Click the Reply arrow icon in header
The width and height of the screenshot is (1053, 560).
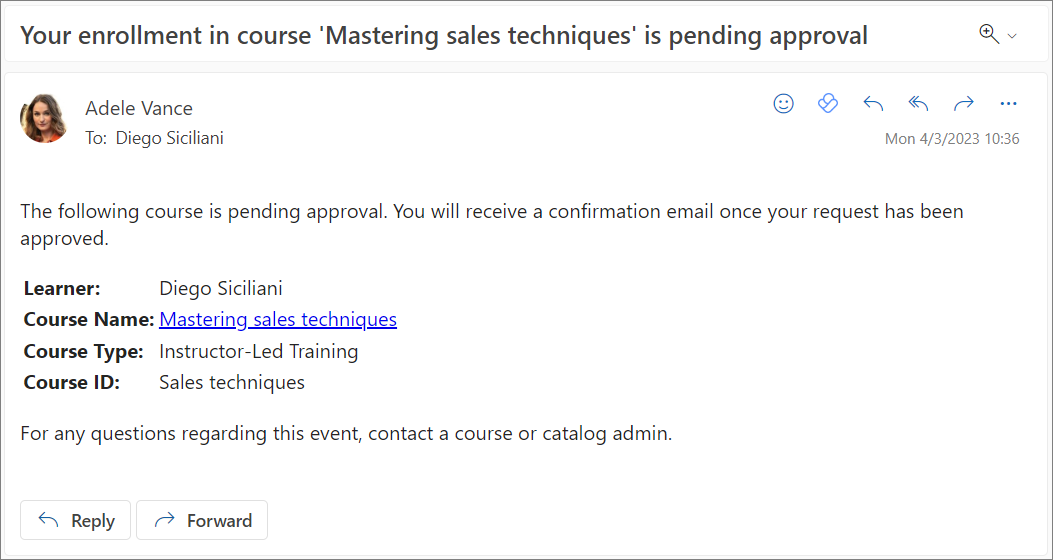(873, 104)
